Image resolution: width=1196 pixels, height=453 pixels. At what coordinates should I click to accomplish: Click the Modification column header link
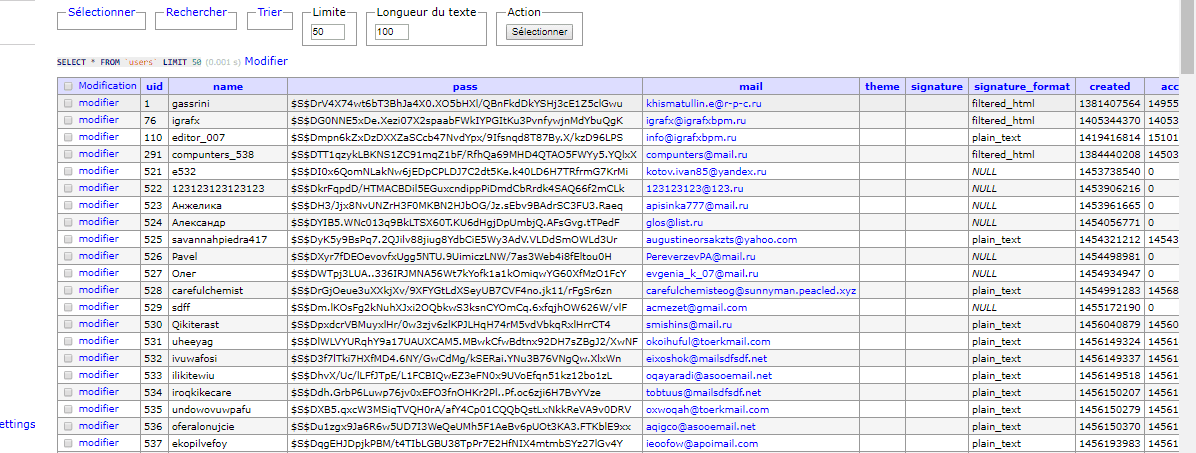(x=108, y=86)
